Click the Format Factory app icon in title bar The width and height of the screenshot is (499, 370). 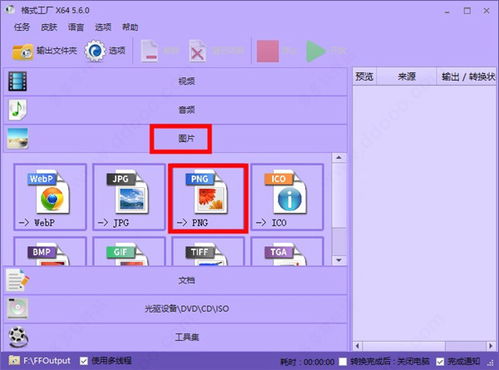[10, 10]
